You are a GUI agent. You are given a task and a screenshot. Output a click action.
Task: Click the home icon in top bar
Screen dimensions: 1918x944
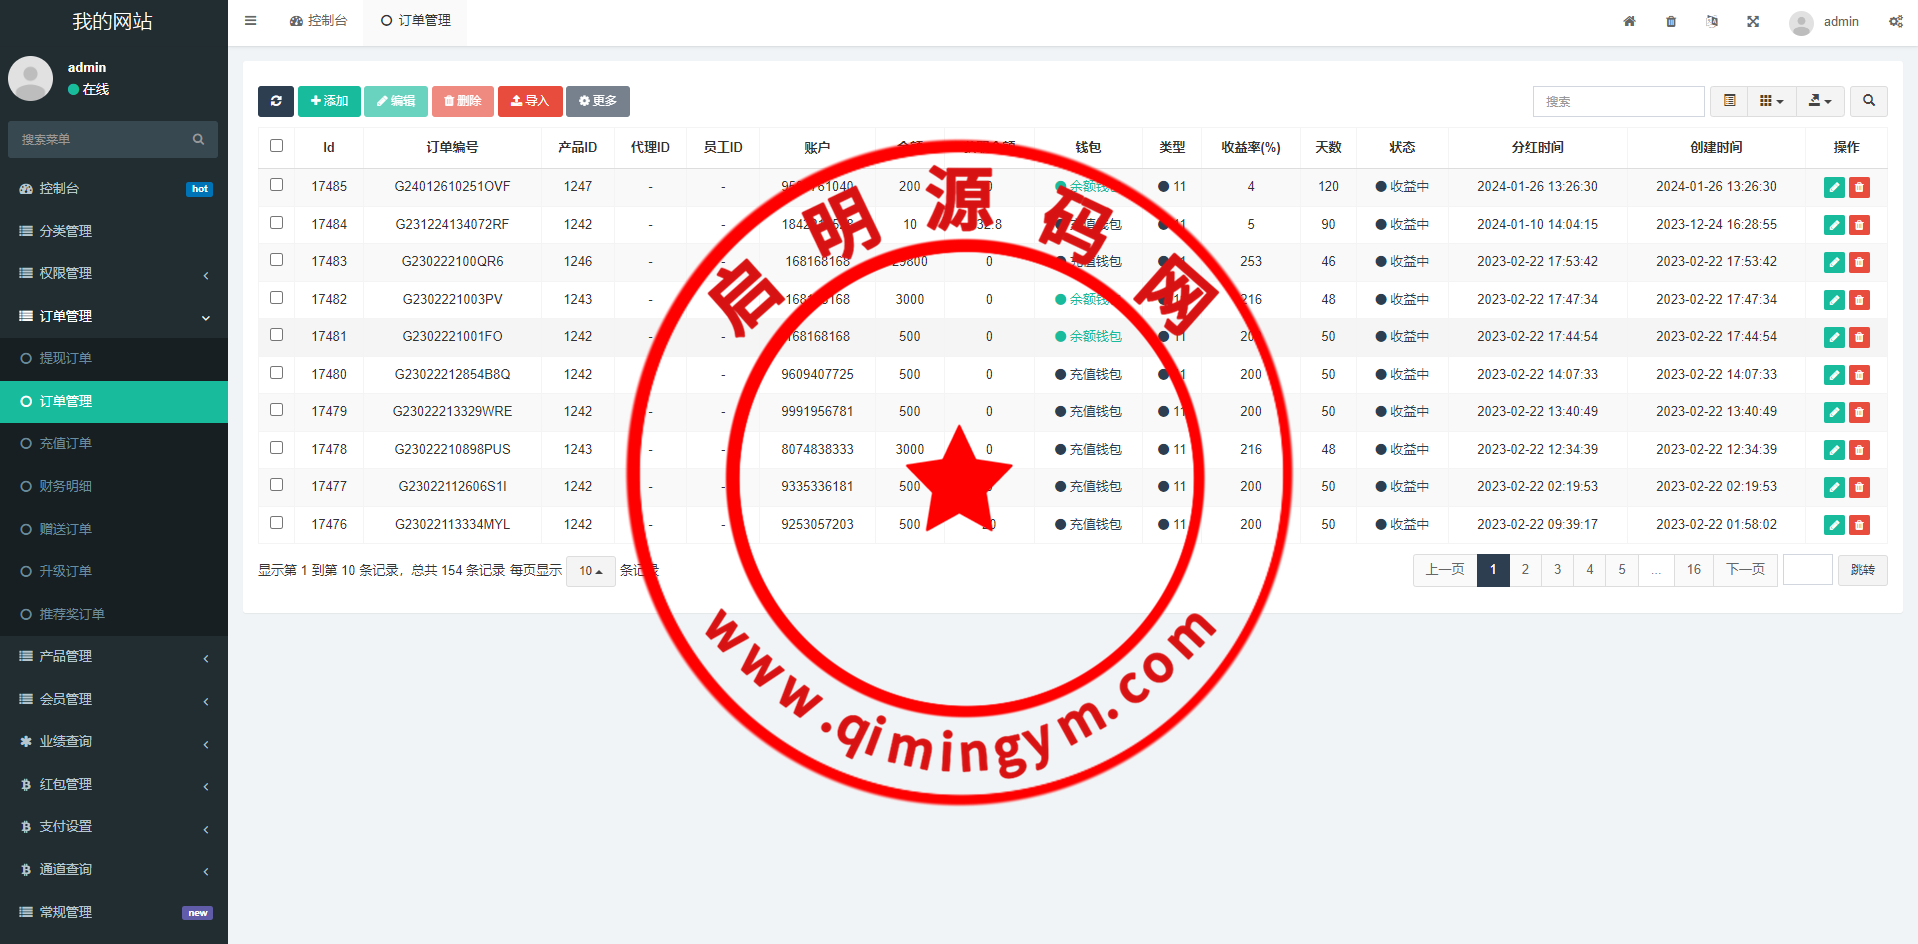(1629, 21)
